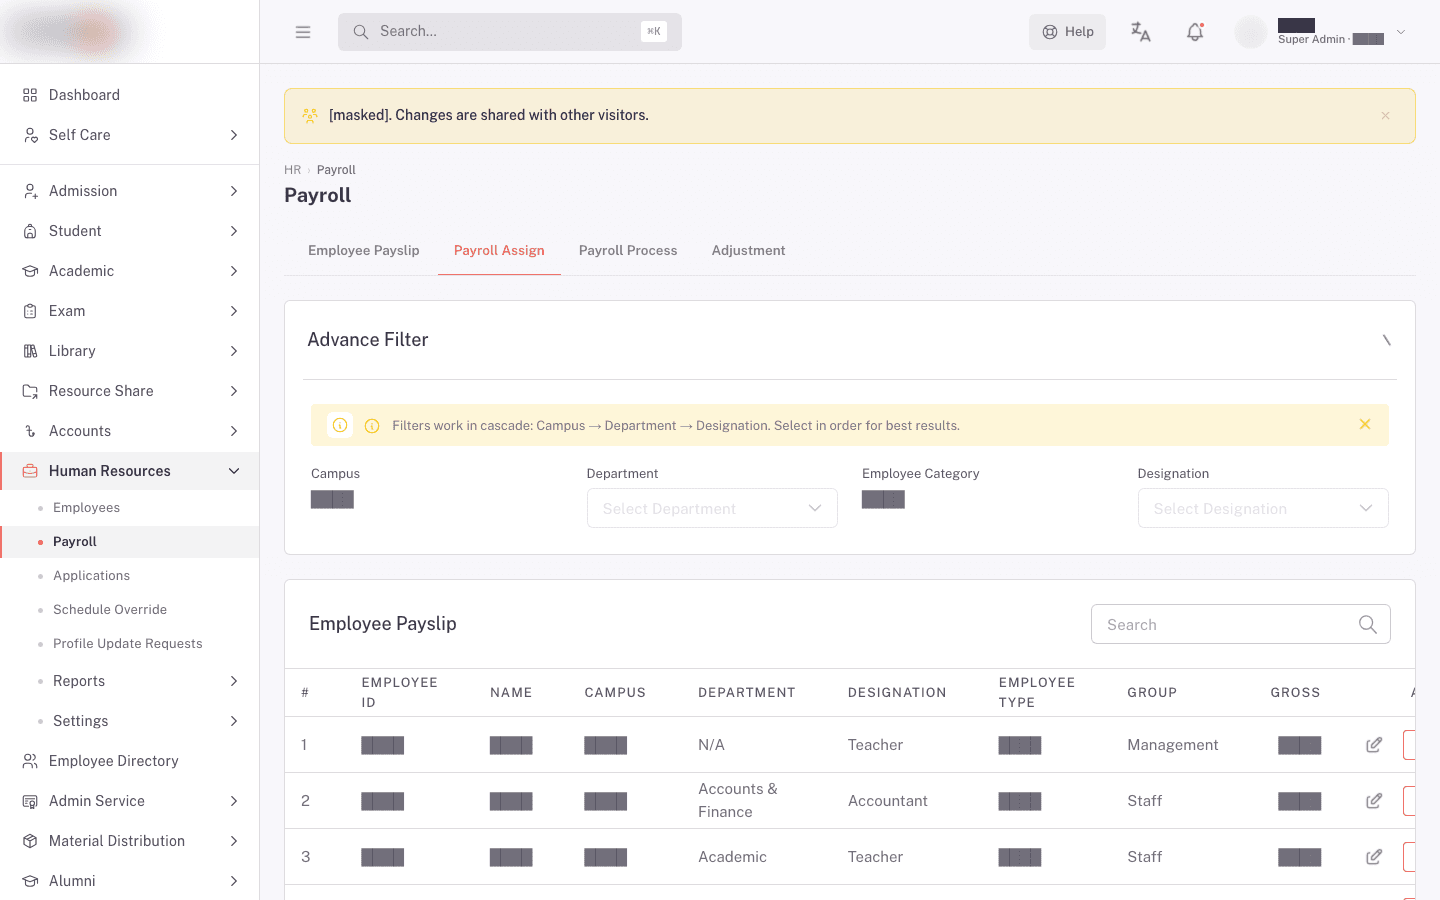Viewport: 1440px width, 900px height.
Task: Click the Library books icon
Action: click(30, 351)
